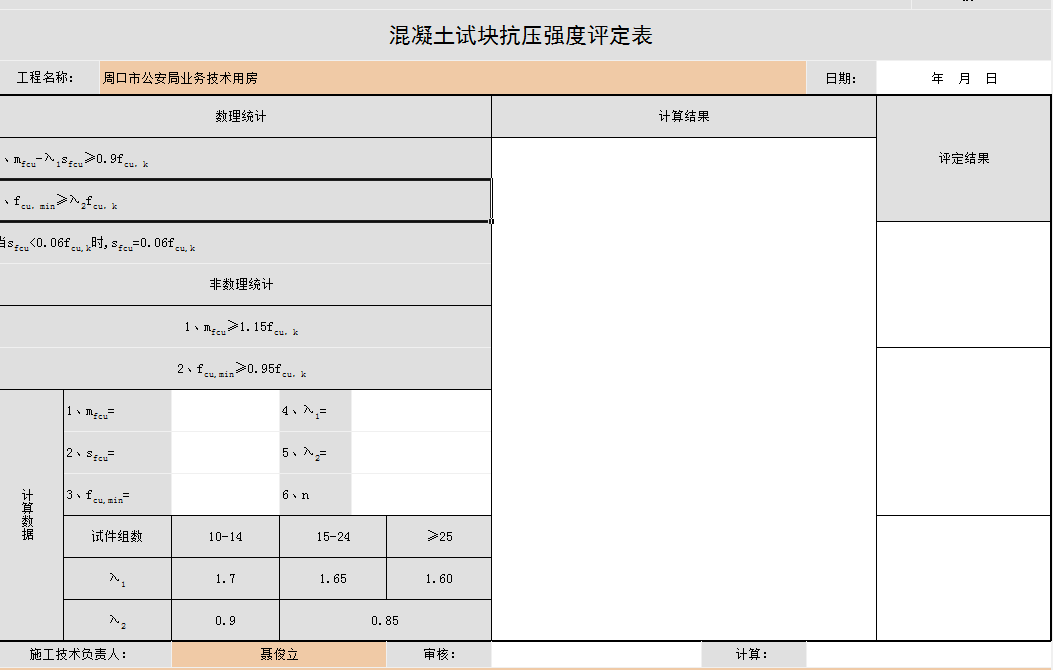Click the name cell 聂俊立
The image size is (1053, 670).
pos(278,655)
